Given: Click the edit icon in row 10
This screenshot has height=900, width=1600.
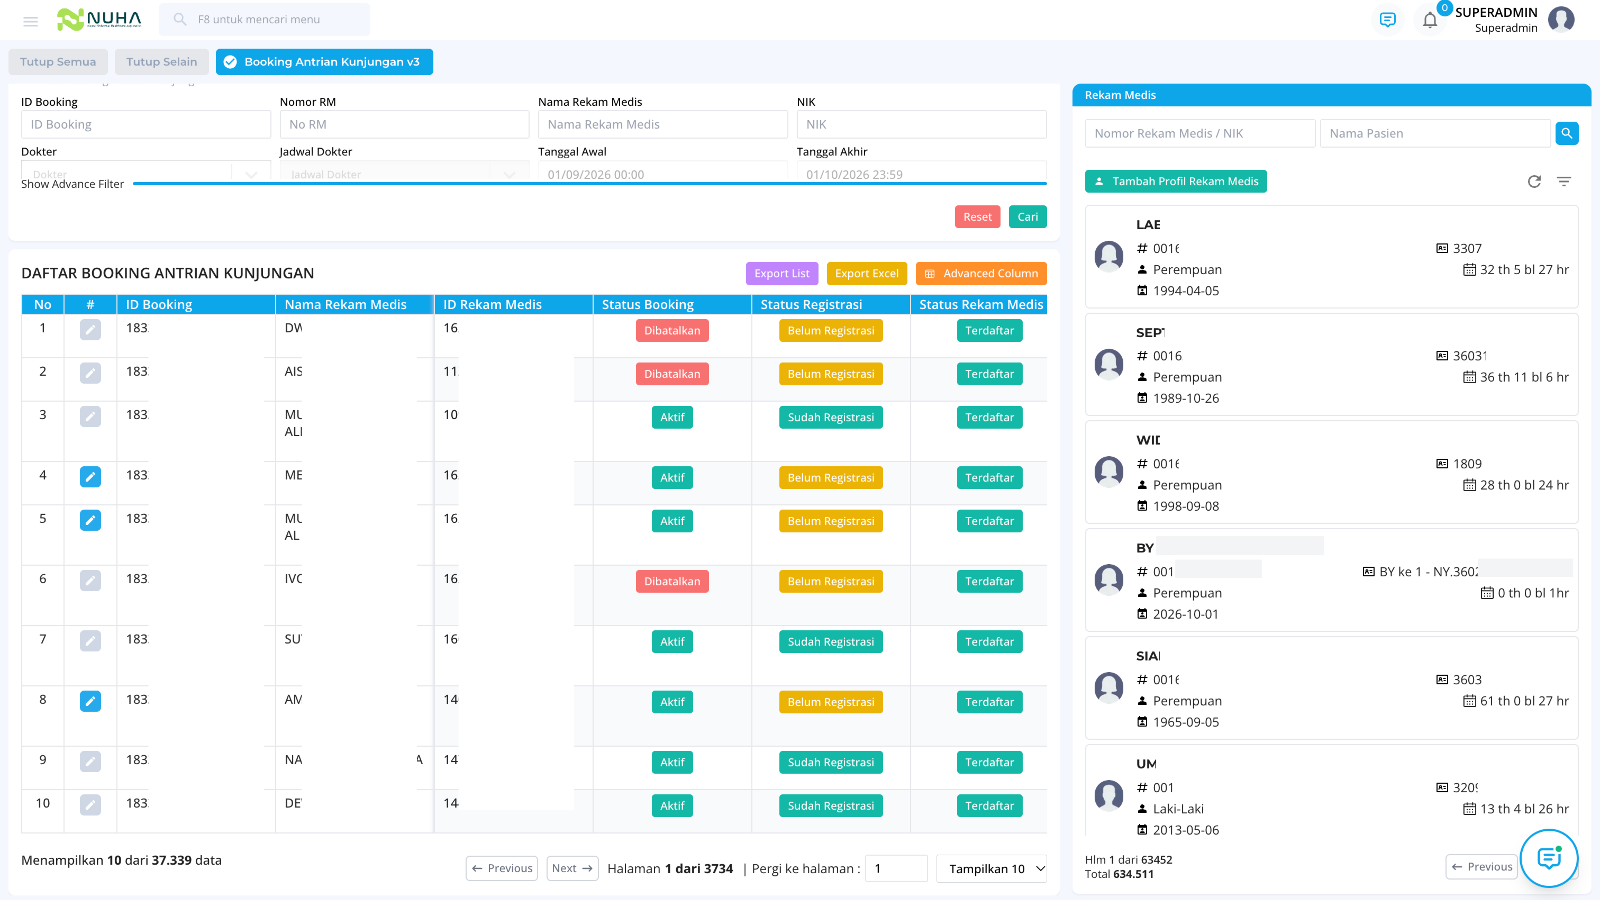Looking at the screenshot, I should tap(90, 804).
